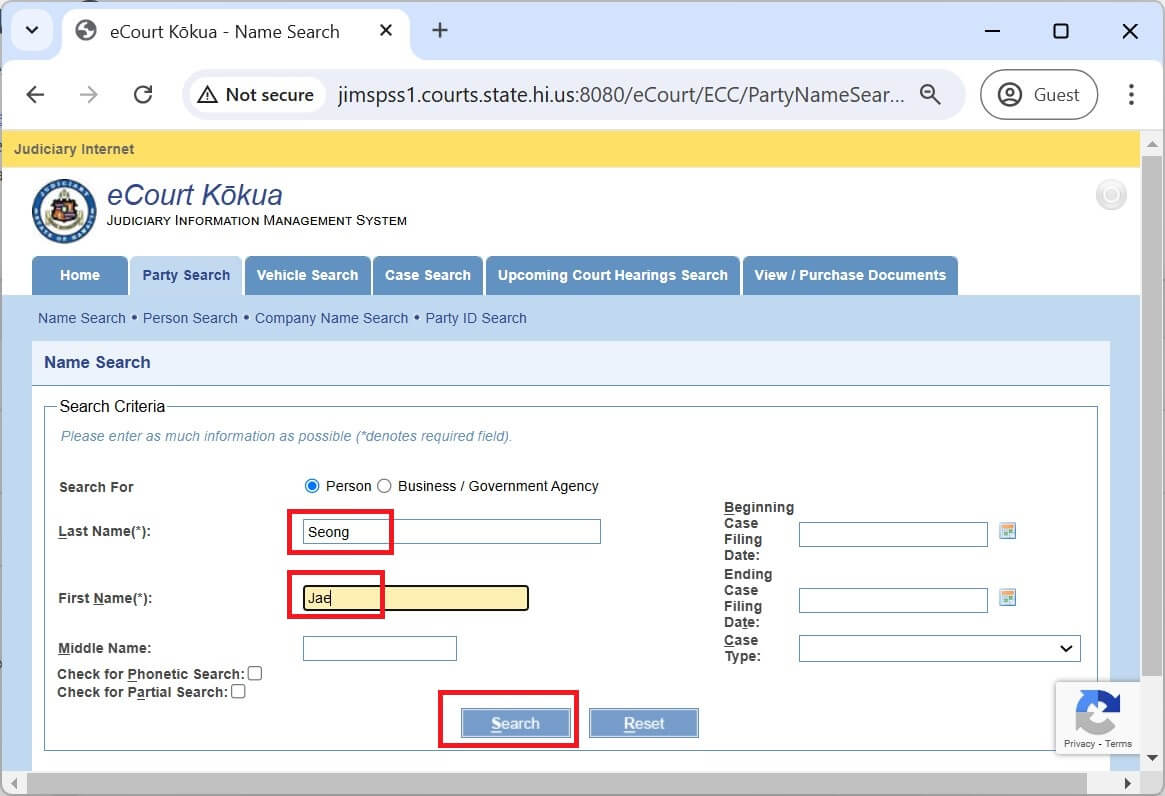Screen dimensions: 1165x796
Task: Open the tab search dropdown arrow
Action: pos(32,30)
